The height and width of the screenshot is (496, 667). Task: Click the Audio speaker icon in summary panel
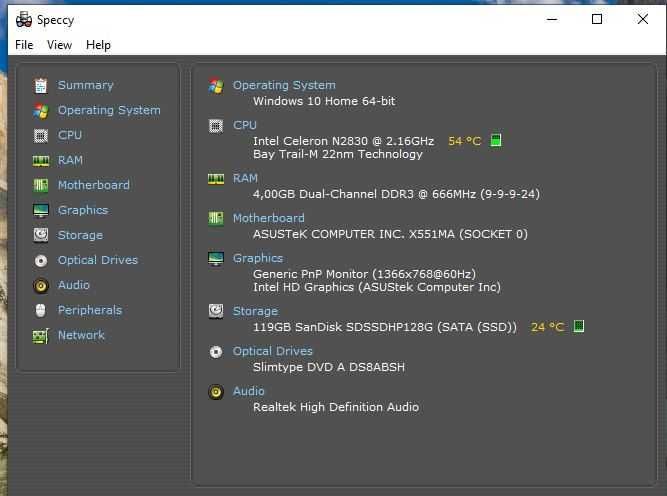[x=216, y=392]
